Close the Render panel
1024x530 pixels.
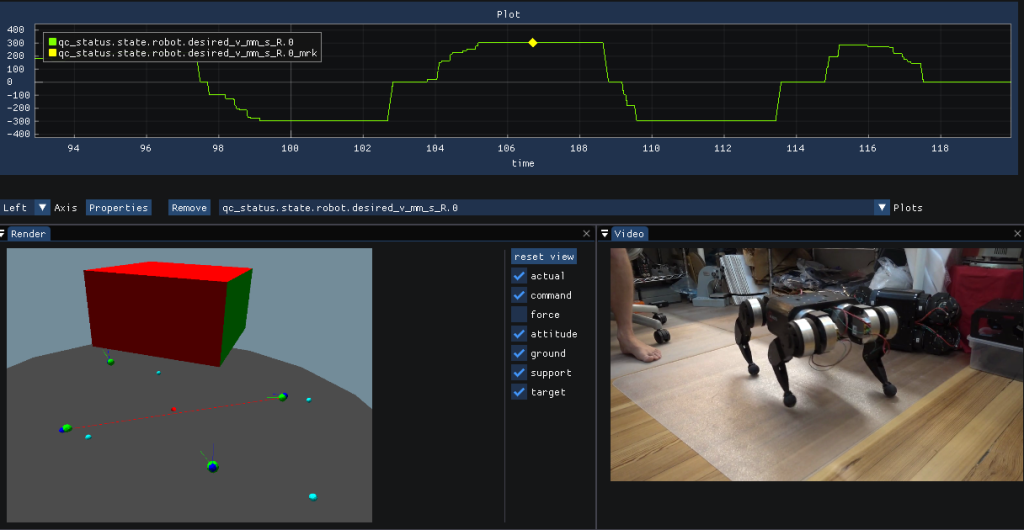587,234
